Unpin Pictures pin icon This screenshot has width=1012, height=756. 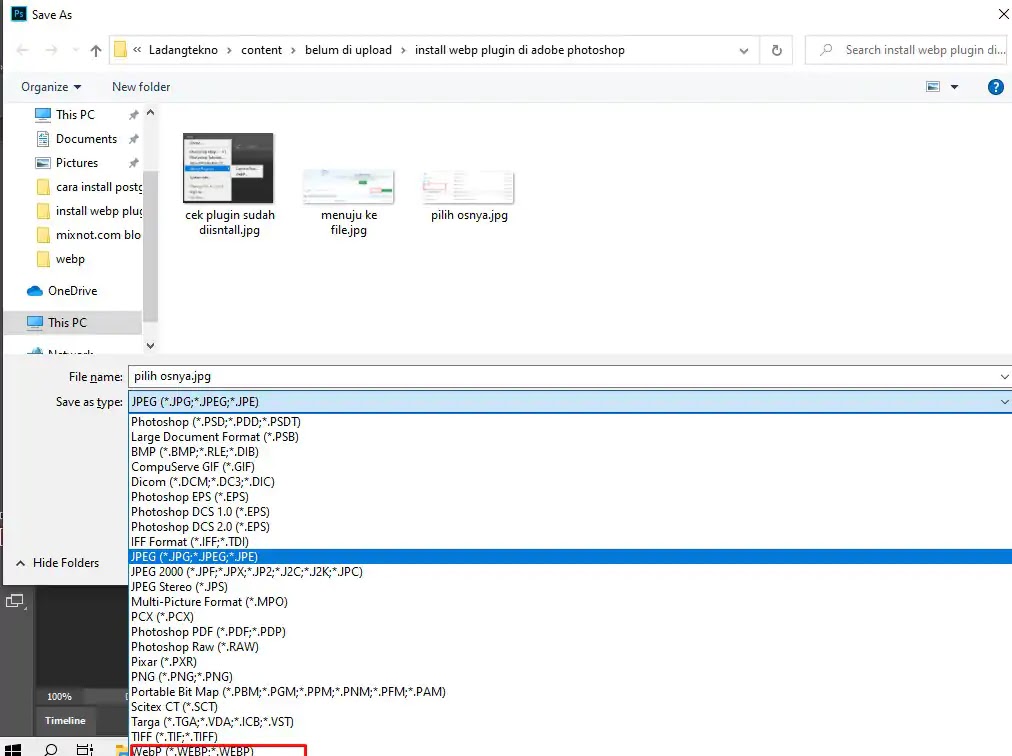pos(134,163)
